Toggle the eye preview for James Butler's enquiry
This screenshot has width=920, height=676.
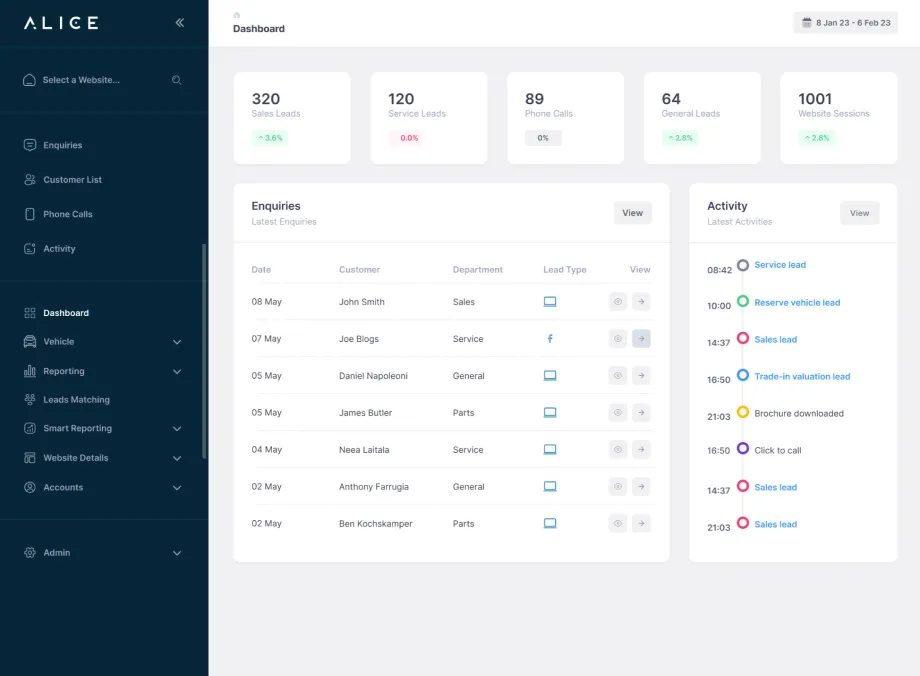pyautogui.click(x=618, y=412)
